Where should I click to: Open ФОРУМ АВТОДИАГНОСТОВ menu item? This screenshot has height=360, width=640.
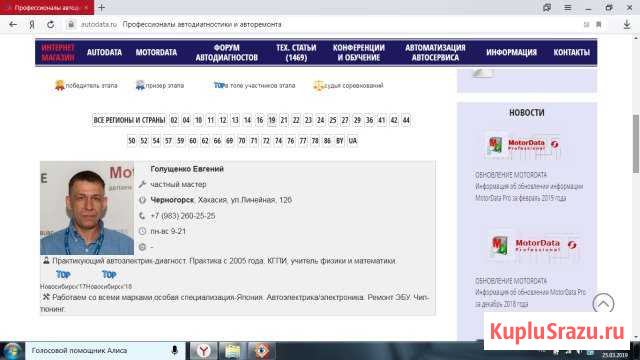click(227, 53)
